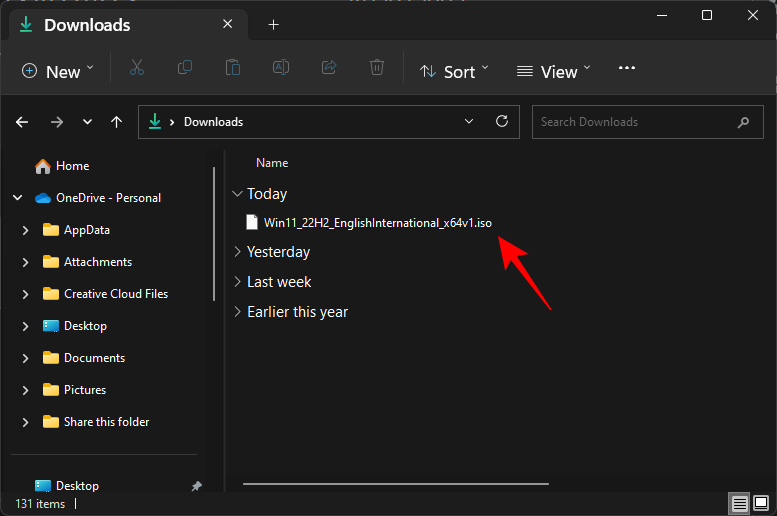Expand the AppData folder node
777x516 pixels.
pos(25,230)
